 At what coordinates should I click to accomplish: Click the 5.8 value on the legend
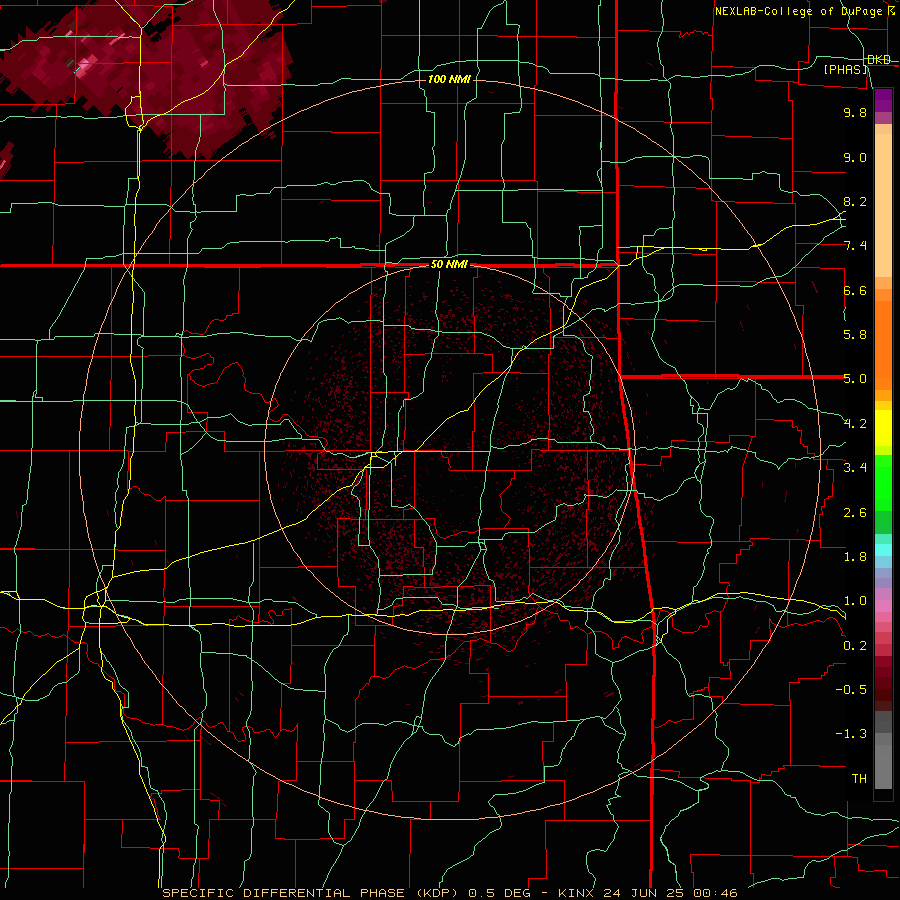point(855,335)
